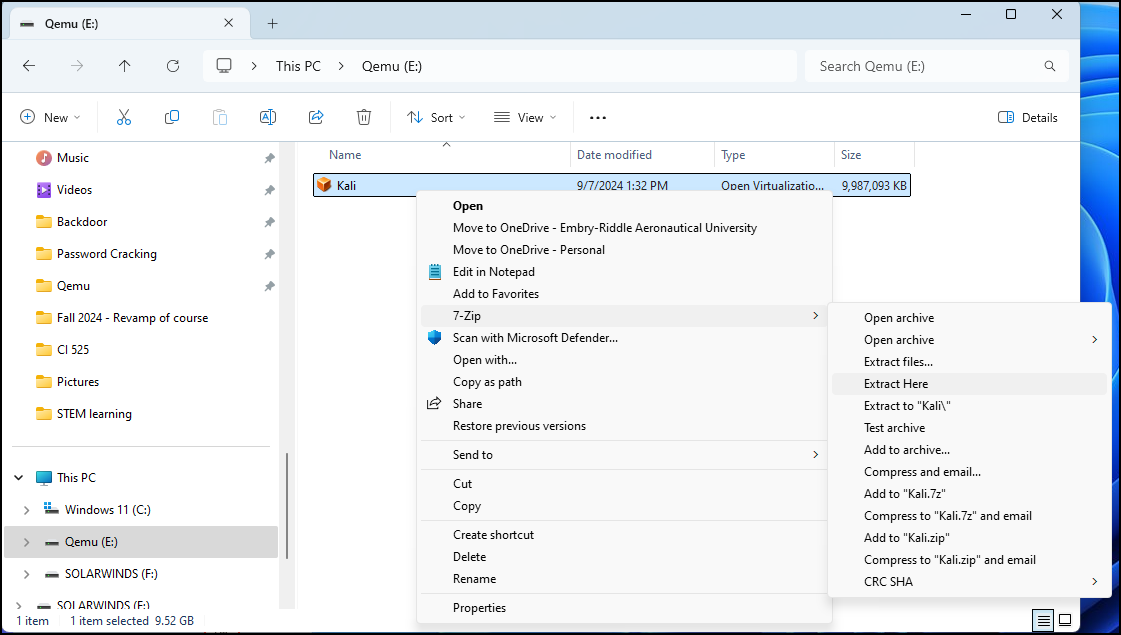Expand the Windows 11 (C:) tree node

pos(26,510)
